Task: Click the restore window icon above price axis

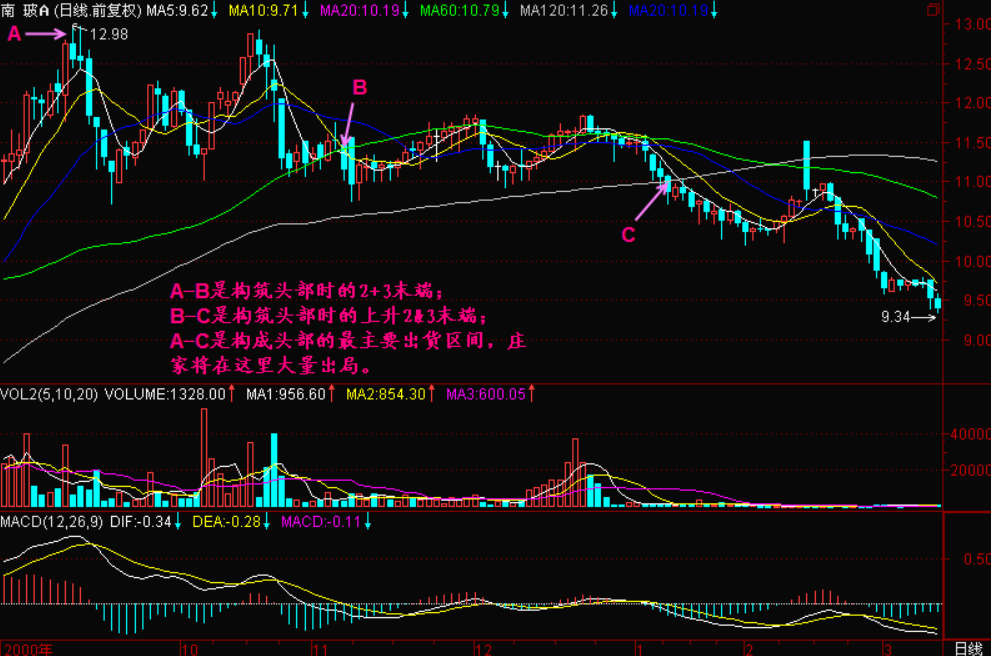Action: (x=932, y=10)
